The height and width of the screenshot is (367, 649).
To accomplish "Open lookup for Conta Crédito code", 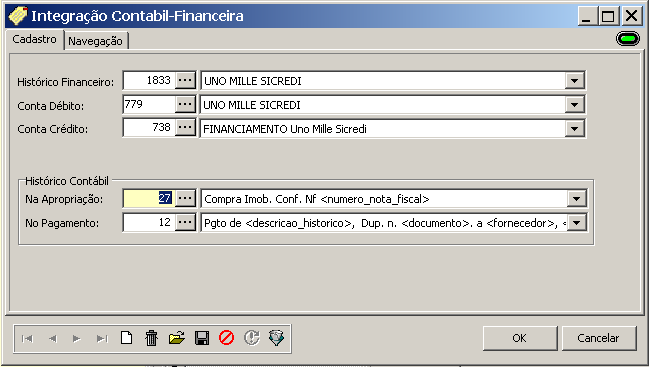I will pyautogui.click(x=185, y=128).
